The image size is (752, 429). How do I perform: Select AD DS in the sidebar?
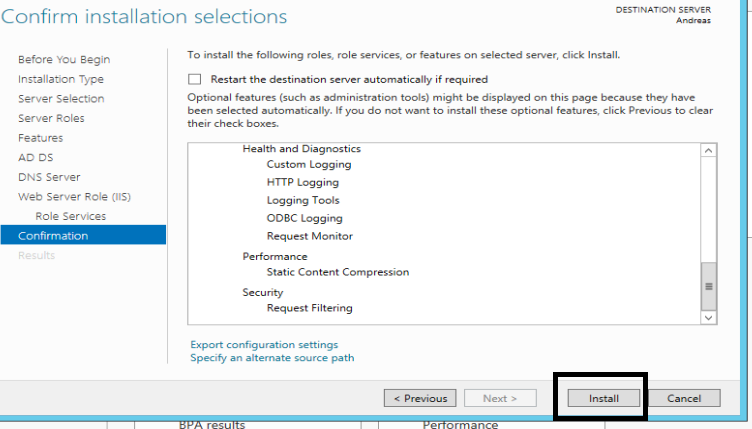(x=34, y=157)
